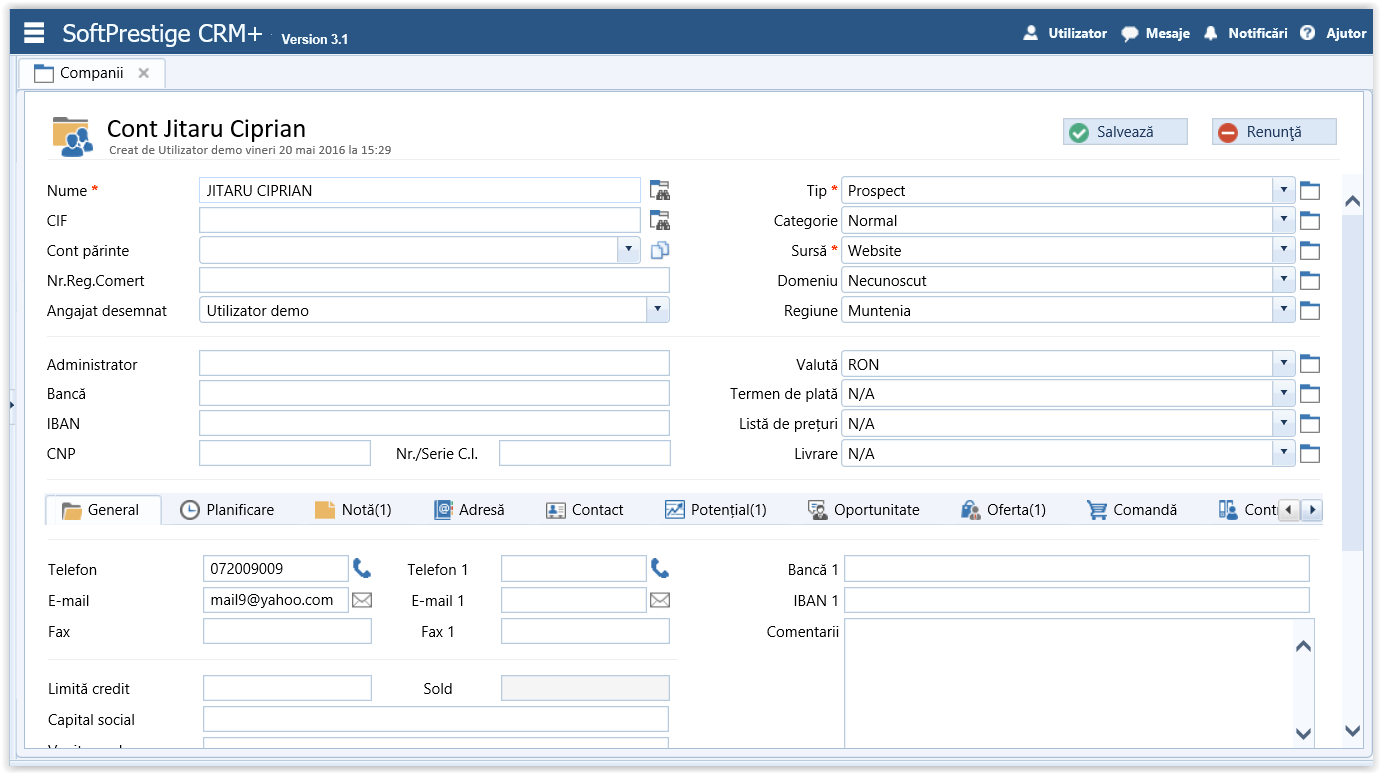
Task: Click the CIF input field
Action: click(x=420, y=220)
